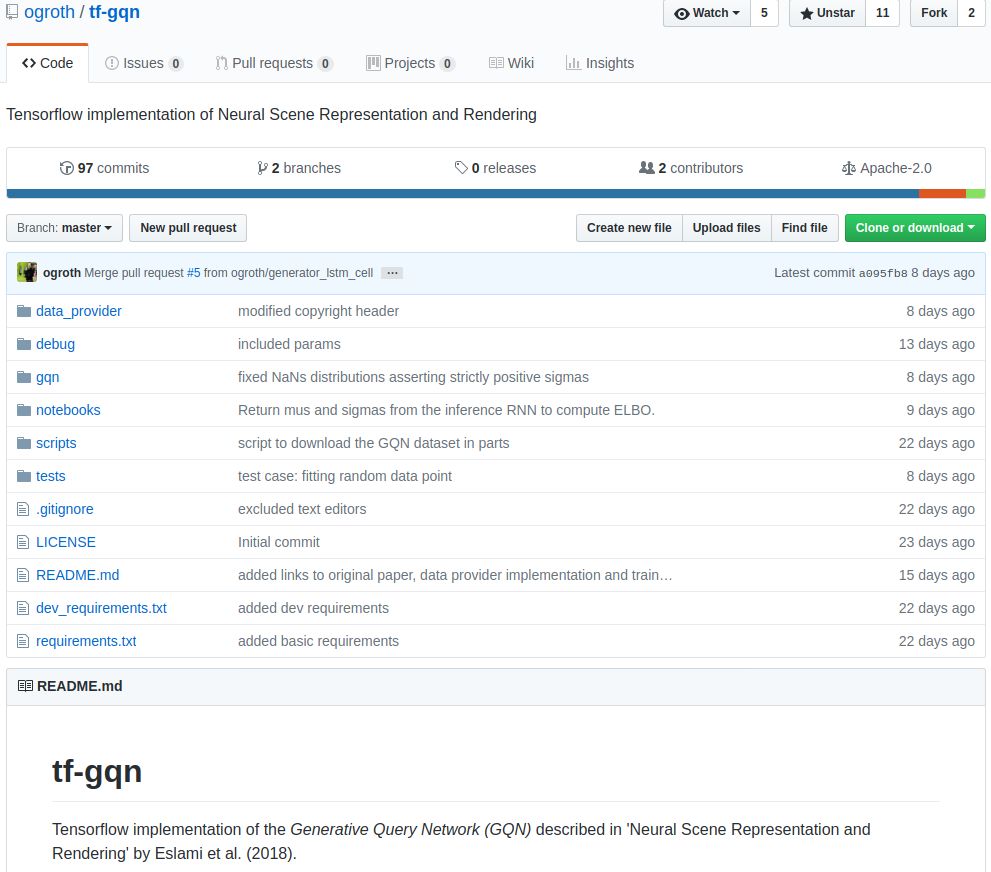Click the scripts folder icon
Viewport: 991px width, 872px height.
point(24,443)
